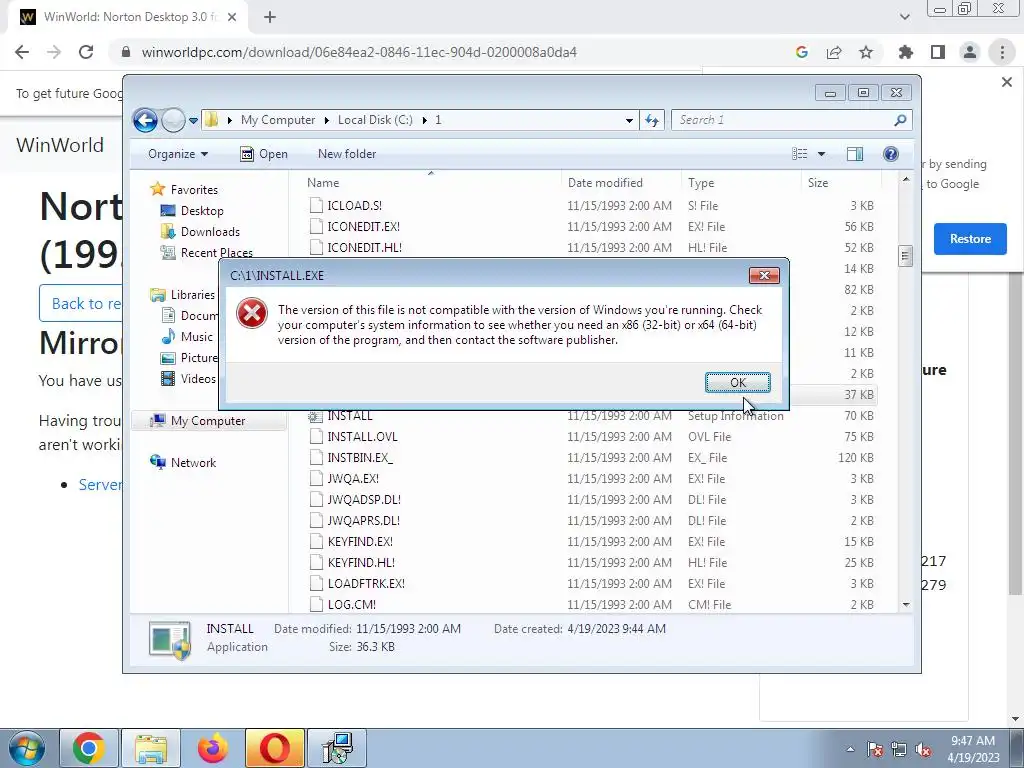Expand the address bar previous locations dropdown
1024x768 pixels.
[629, 120]
